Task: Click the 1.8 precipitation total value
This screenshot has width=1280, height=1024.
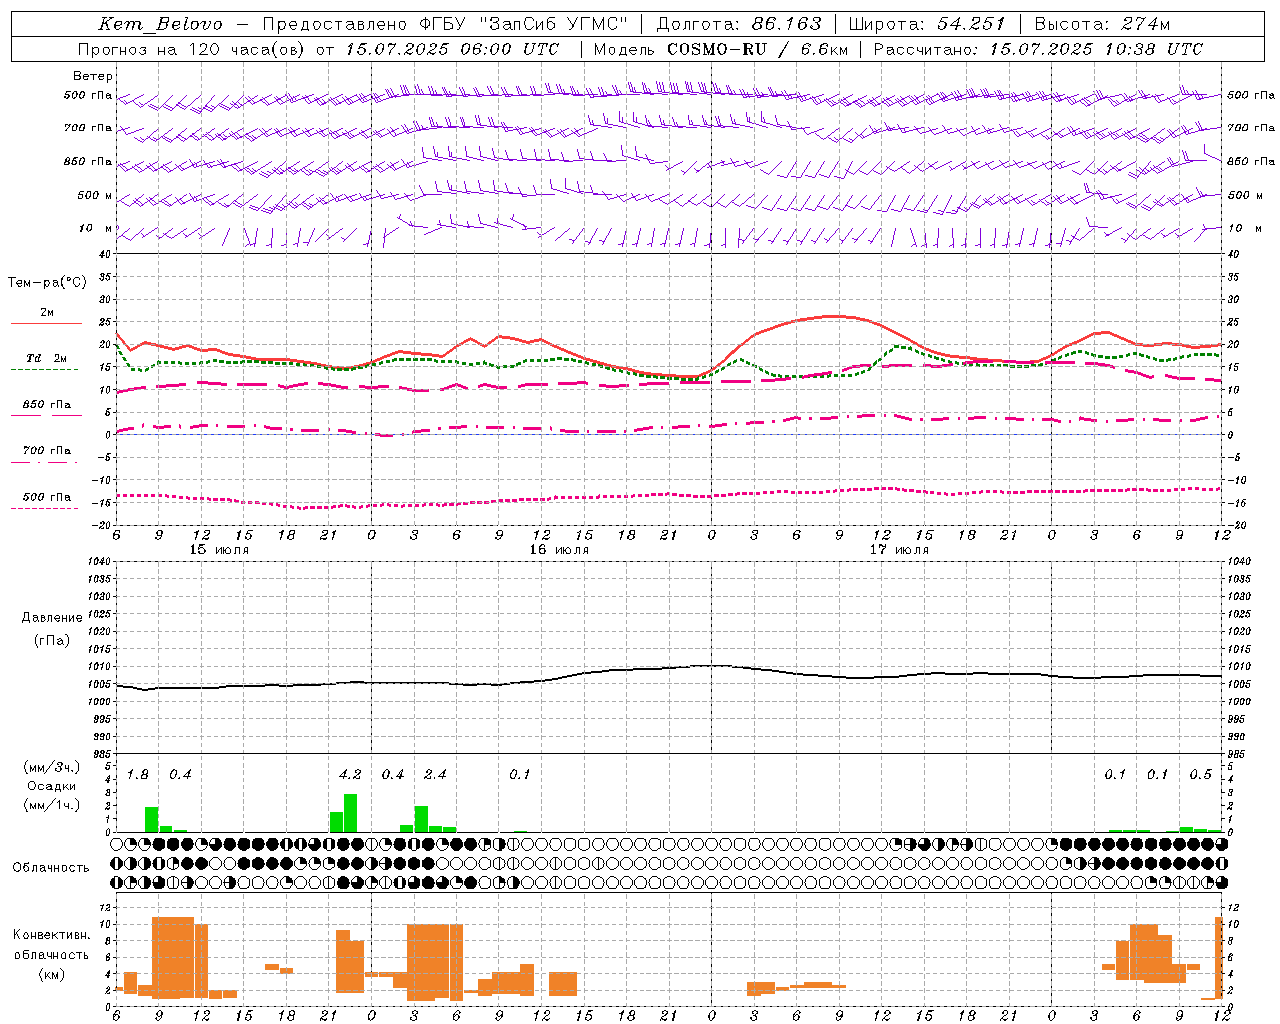Action: (x=138, y=774)
